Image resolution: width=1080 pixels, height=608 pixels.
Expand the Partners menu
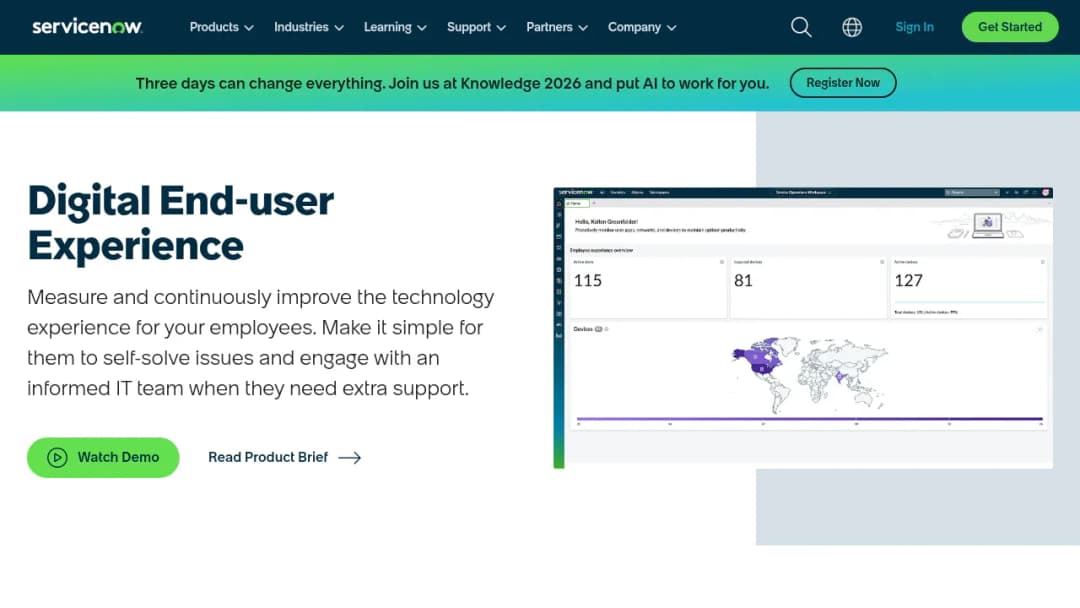click(557, 27)
